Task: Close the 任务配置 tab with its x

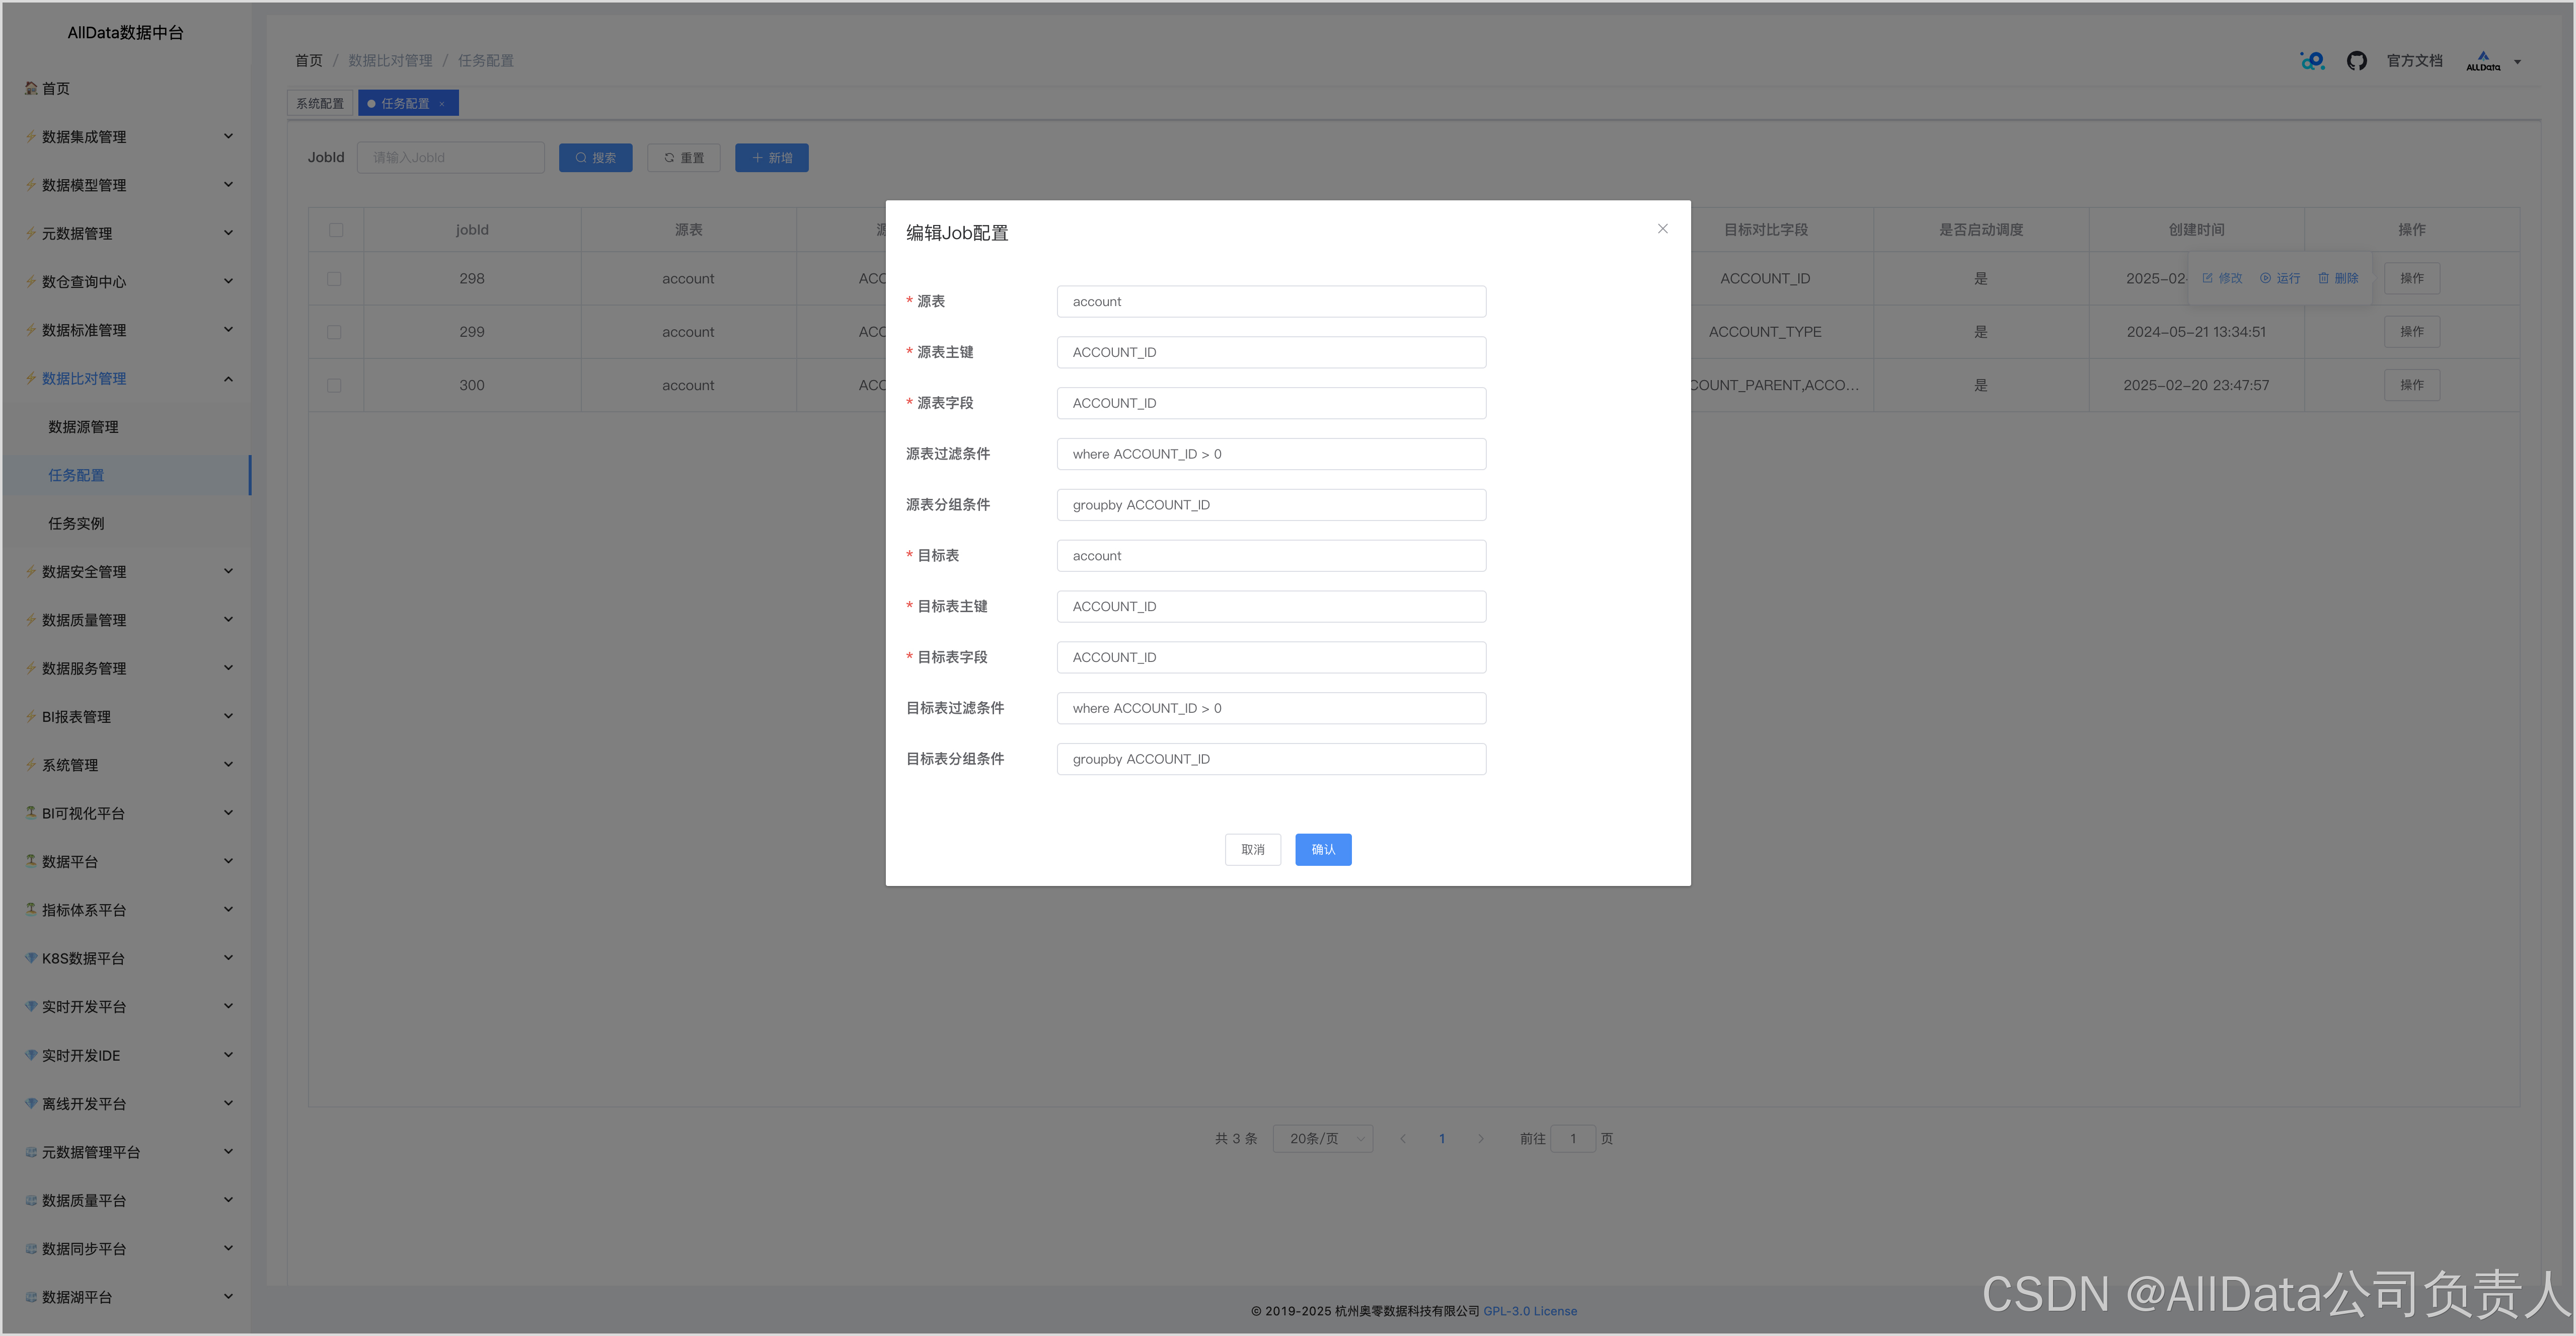Action: click(442, 104)
